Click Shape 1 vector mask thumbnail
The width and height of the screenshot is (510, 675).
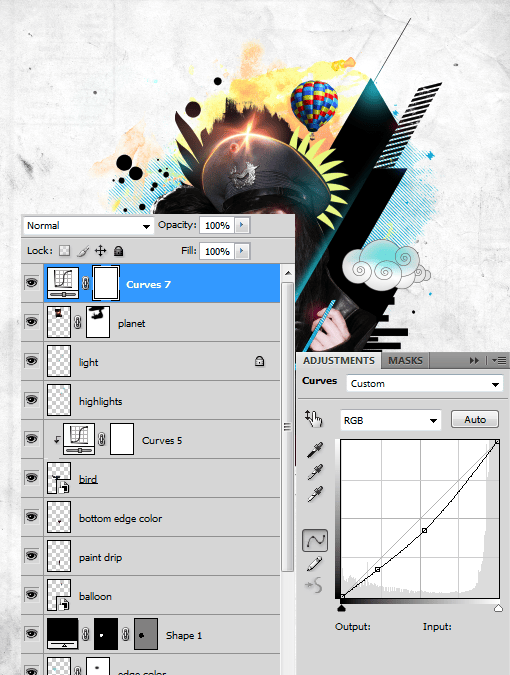coord(146,634)
